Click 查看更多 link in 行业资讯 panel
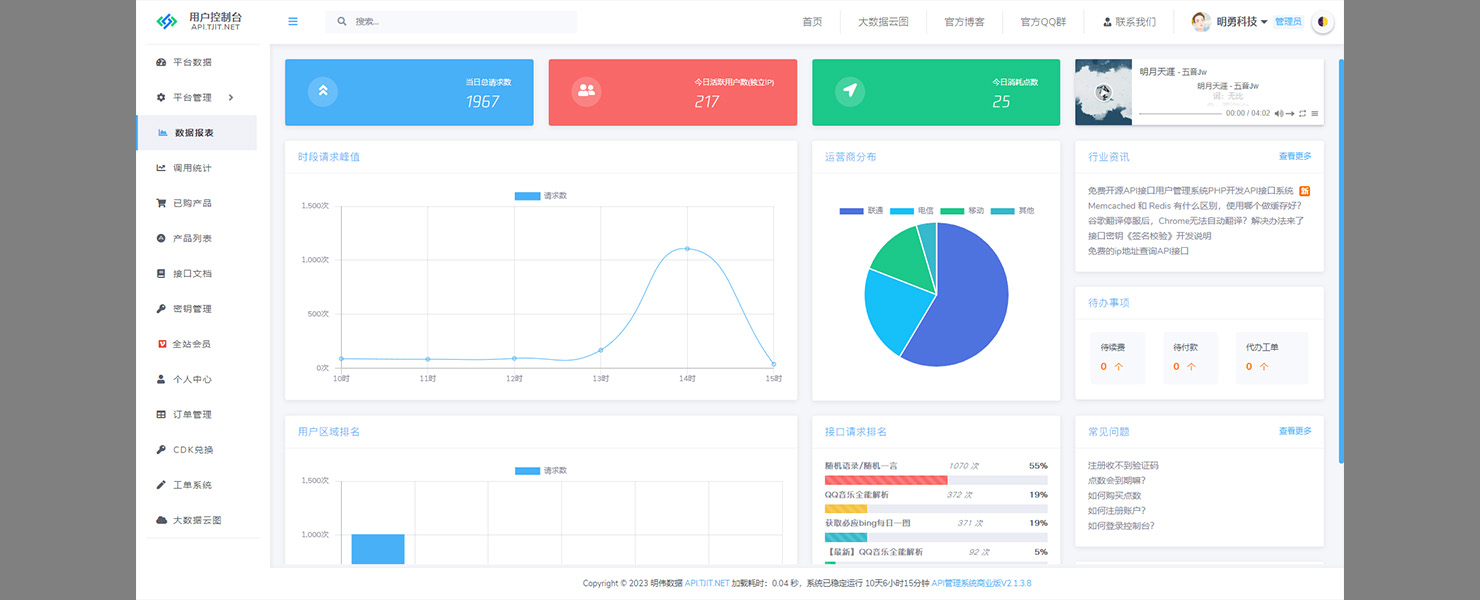Viewport: 1480px width, 600px height. point(1294,156)
